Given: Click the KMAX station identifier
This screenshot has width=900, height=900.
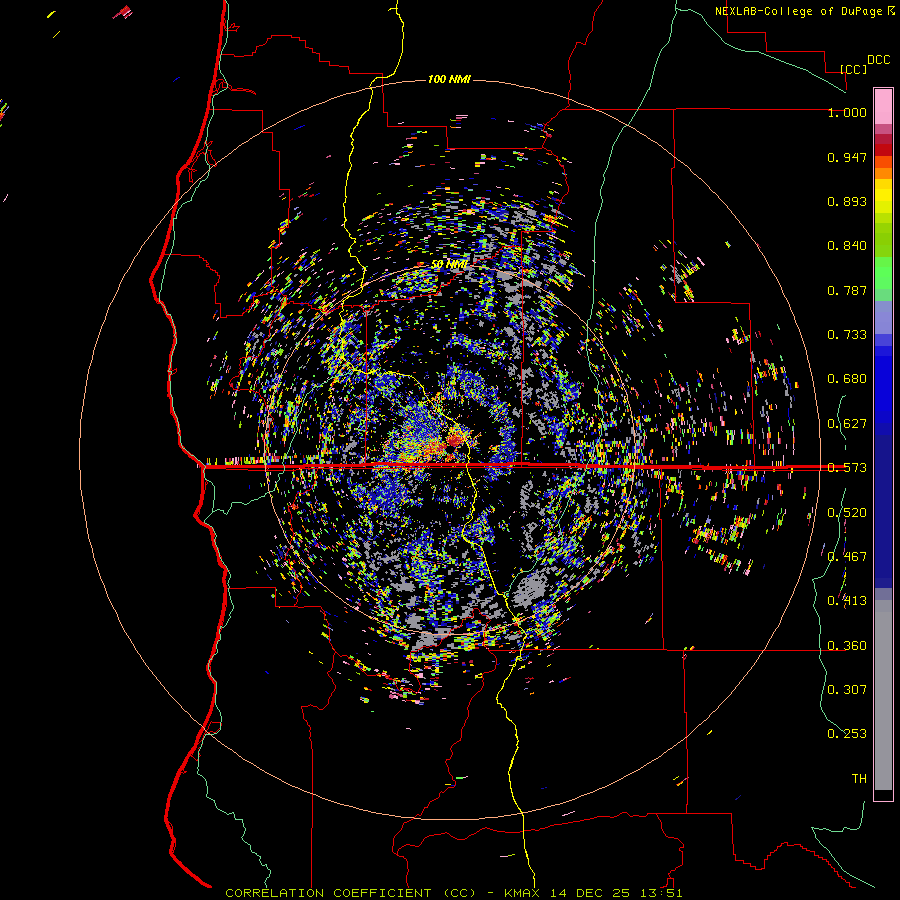Looking at the screenshot, I should point(523,893).
